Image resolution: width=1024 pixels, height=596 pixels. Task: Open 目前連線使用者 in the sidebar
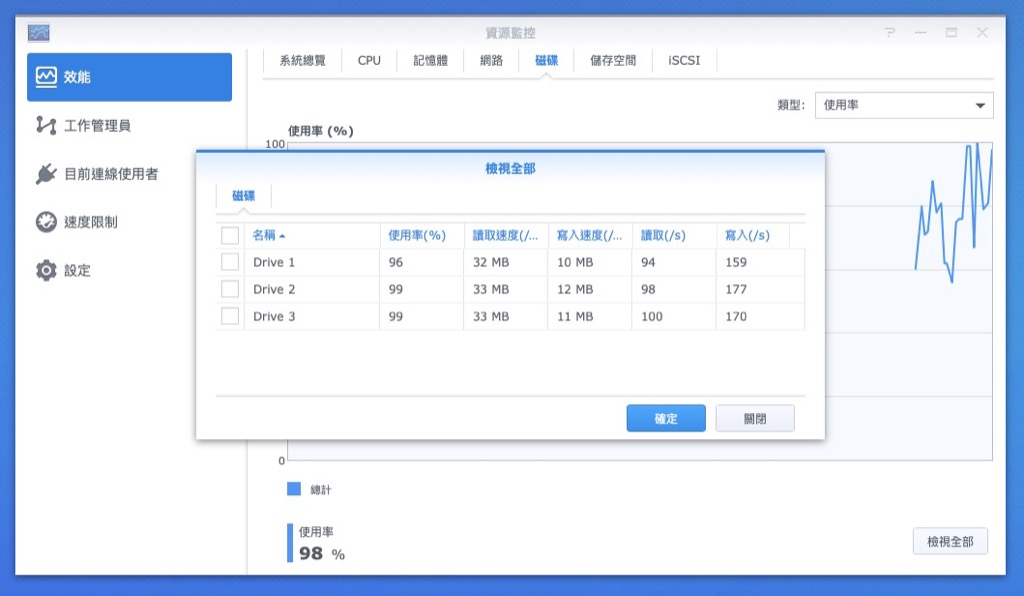[129, 174]
